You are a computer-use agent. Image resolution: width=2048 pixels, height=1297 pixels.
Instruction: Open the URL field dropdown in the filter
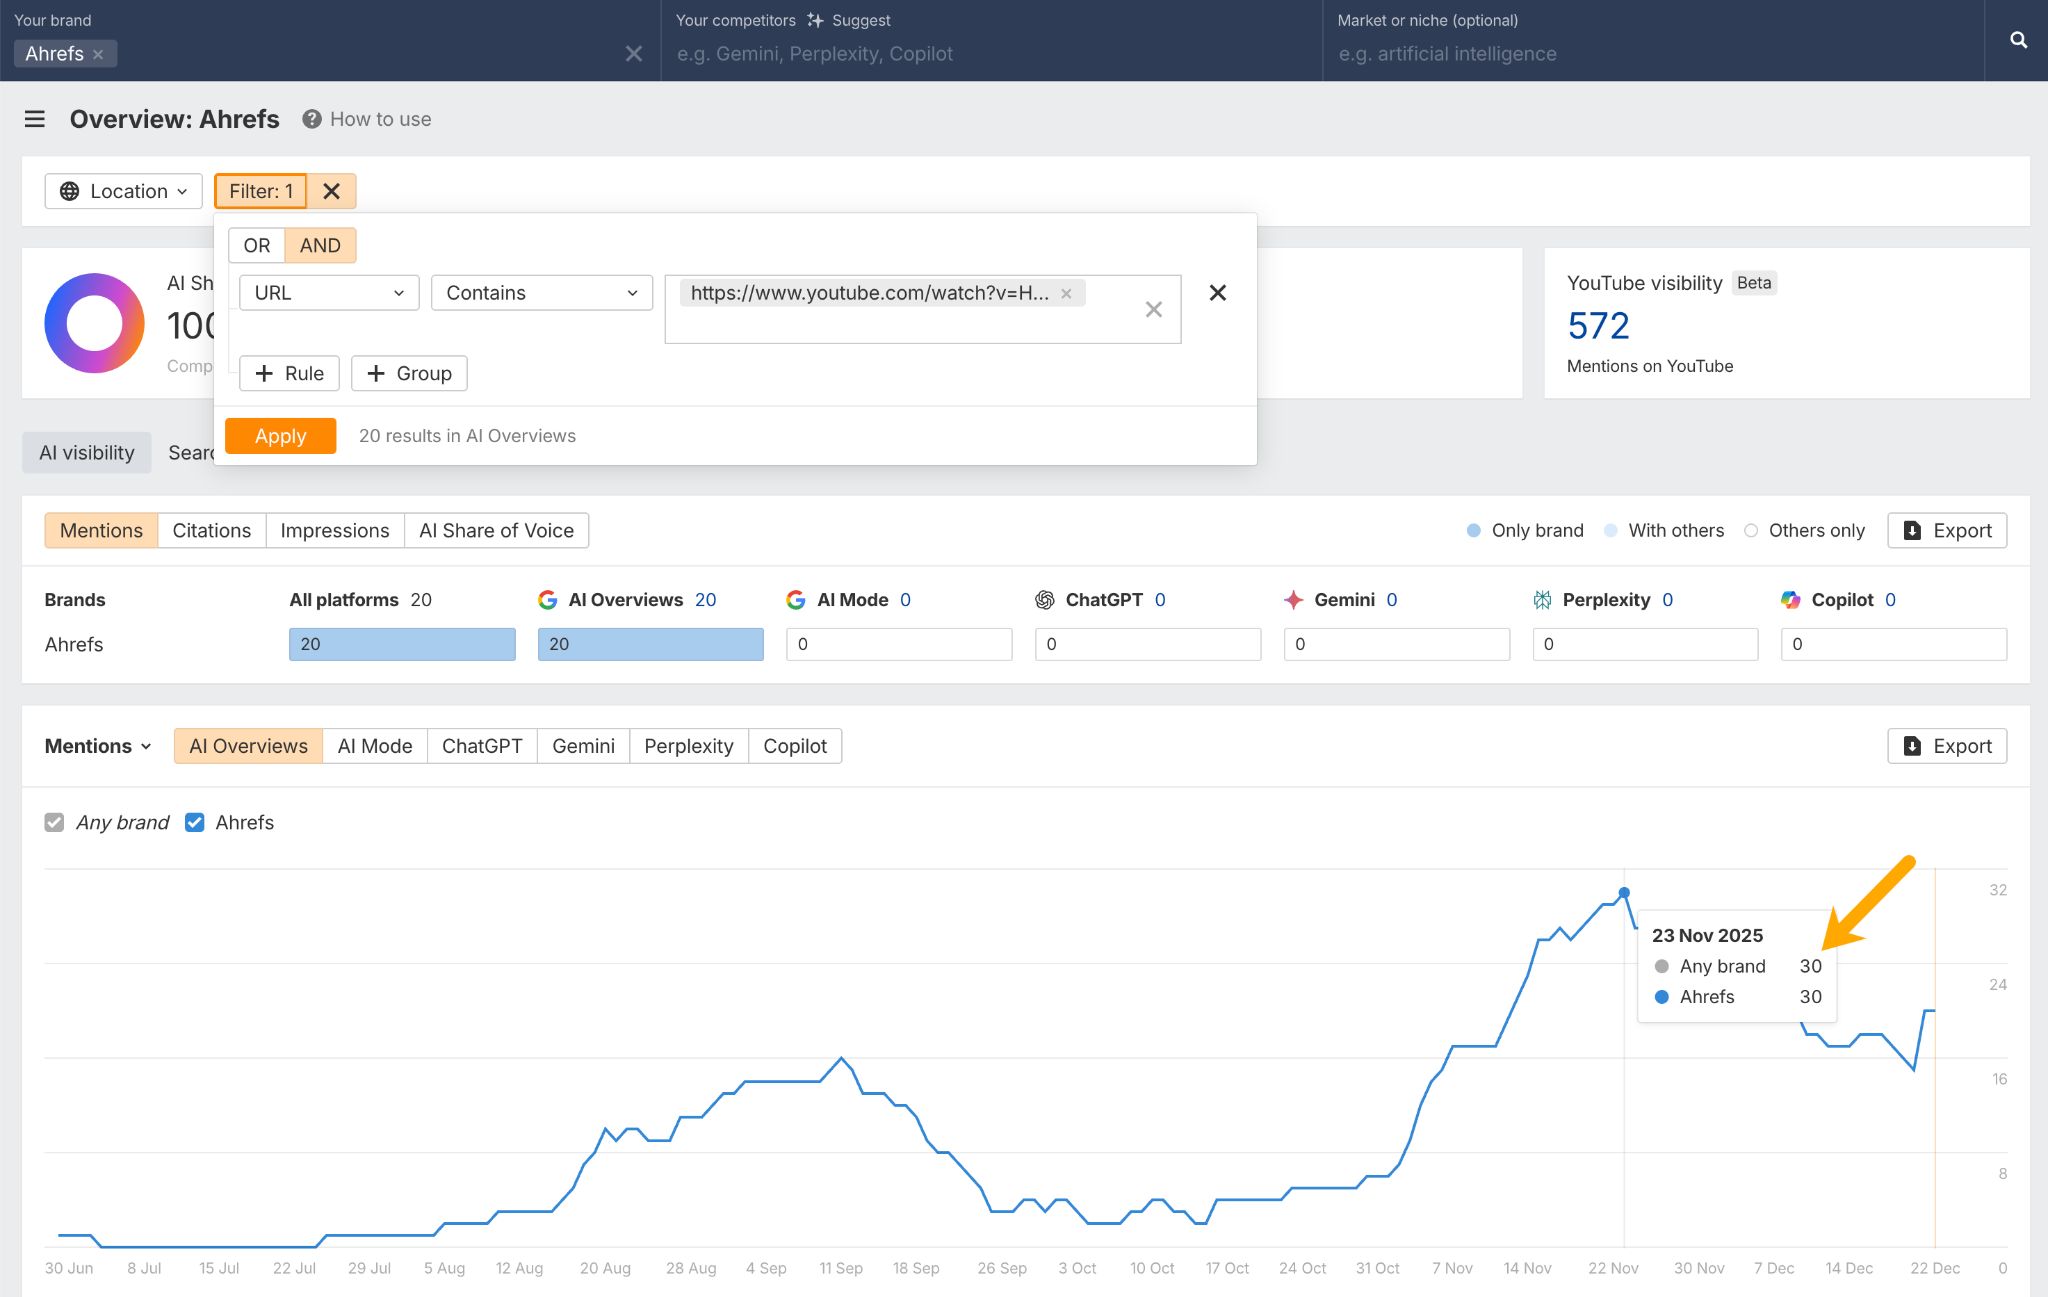pos(328,292)
